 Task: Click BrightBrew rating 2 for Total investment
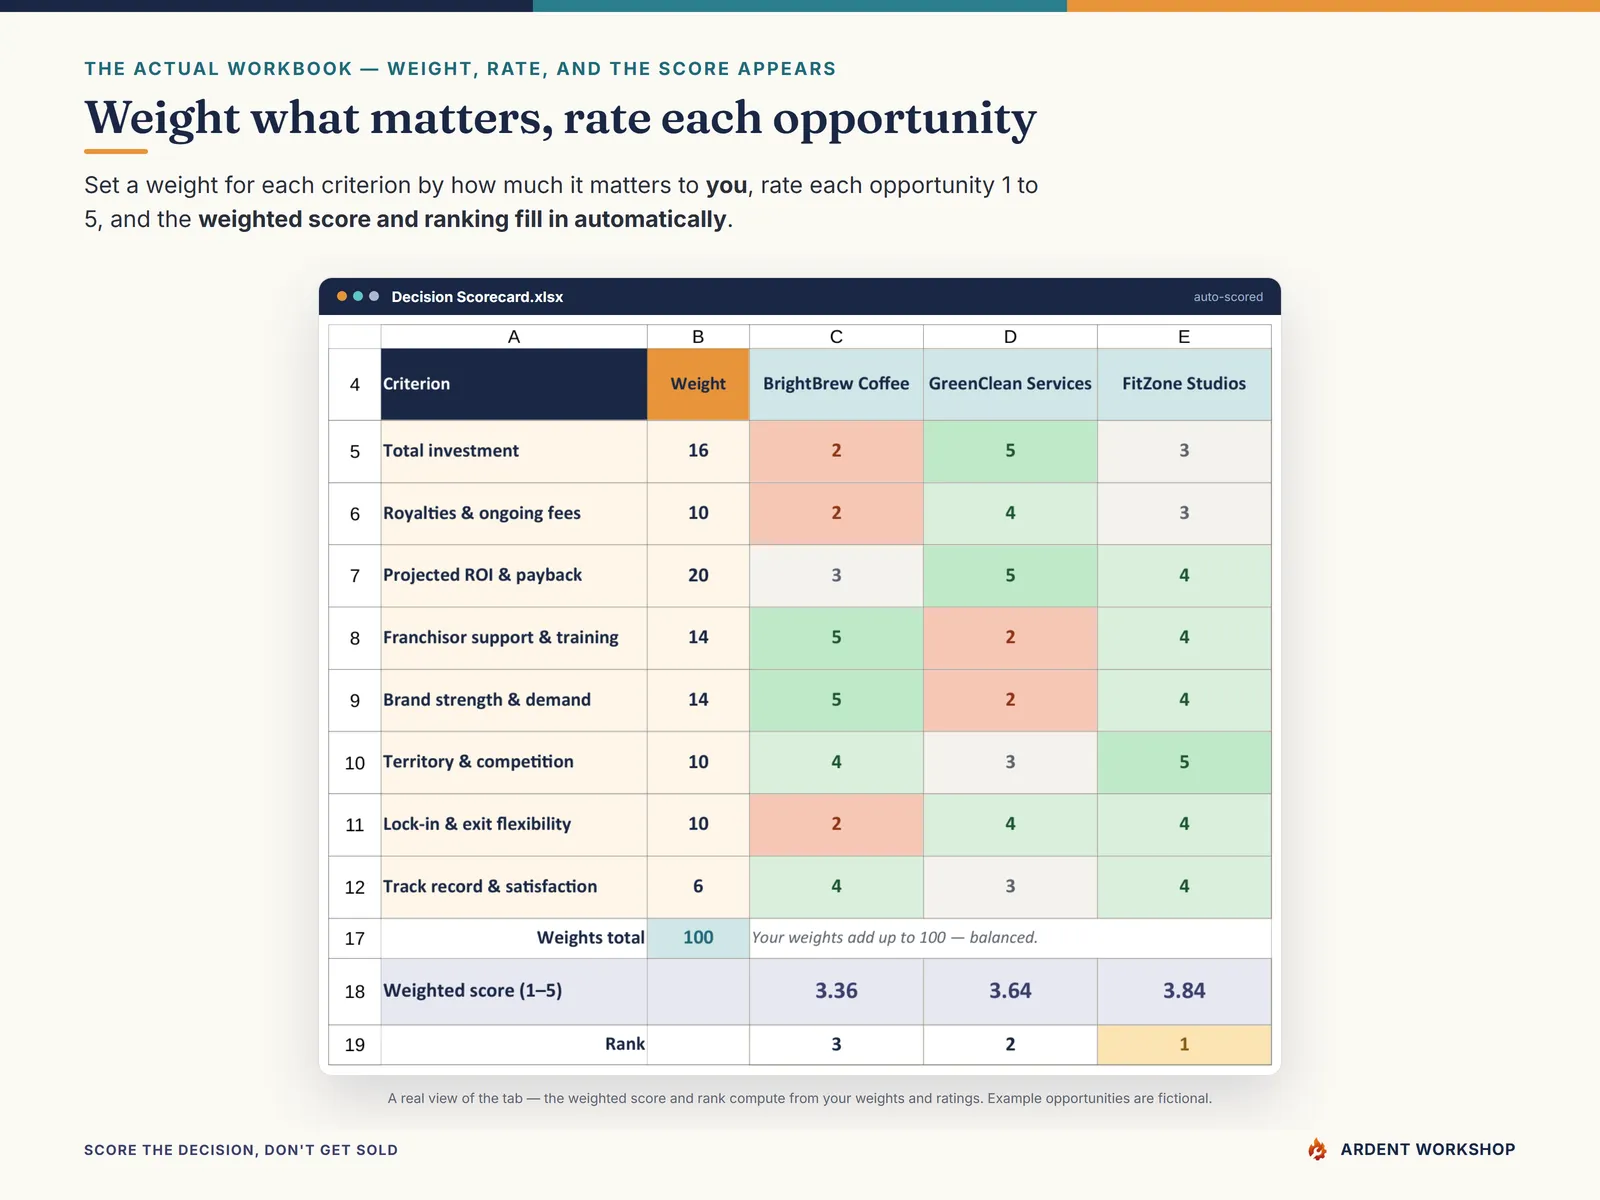pyautogui.click(x=836, y=451)
